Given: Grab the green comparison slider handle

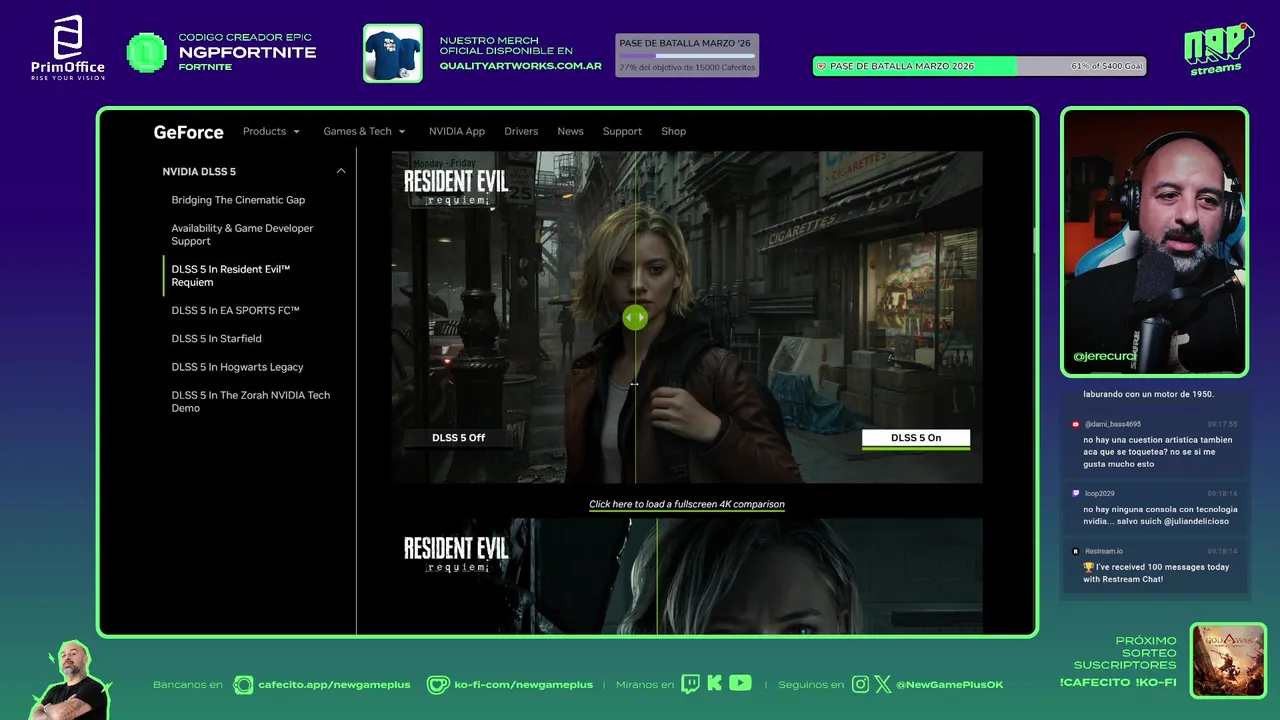Looking at the screenshot, I should pos(635,318).
